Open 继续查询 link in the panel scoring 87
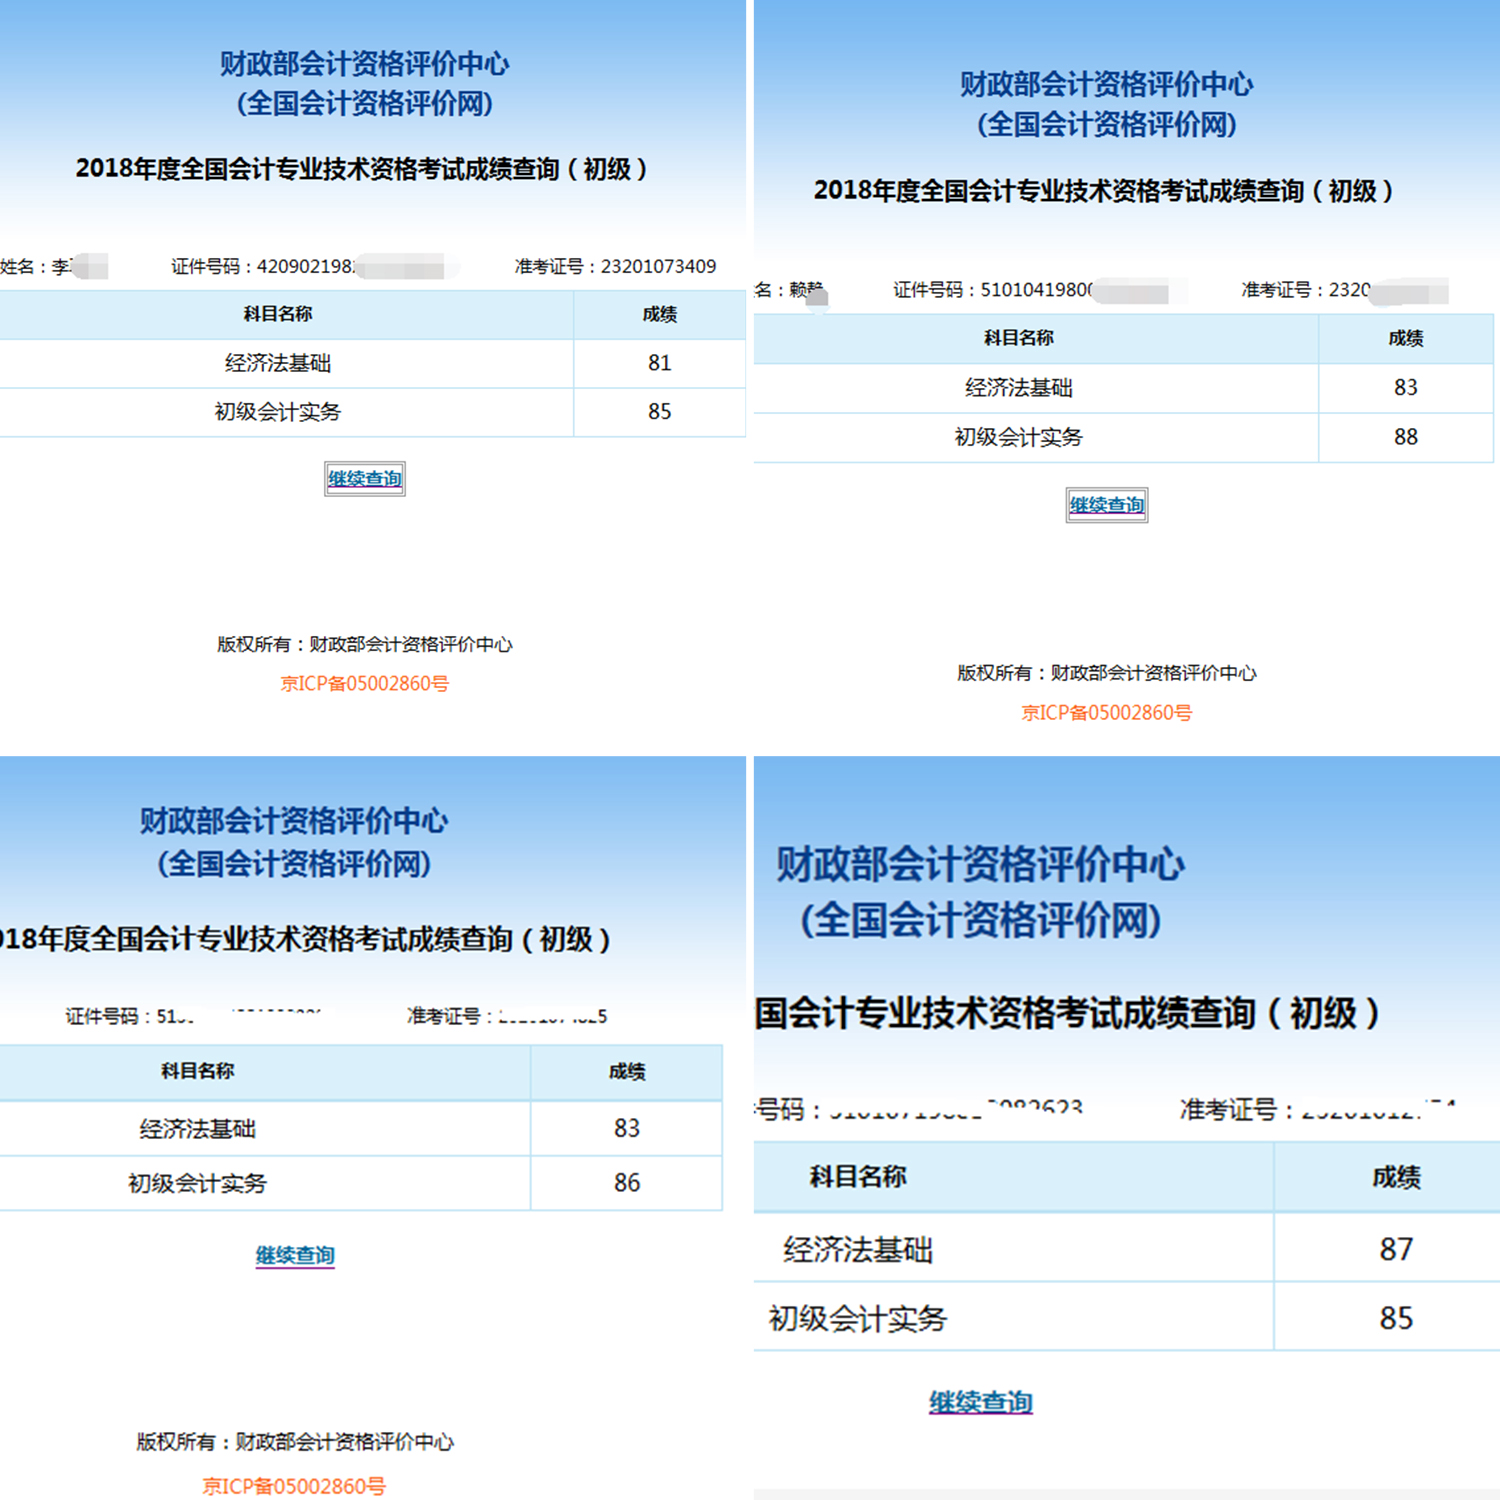Image resolution: width=1500 pixels, height=1500 pixels. 981,1402
